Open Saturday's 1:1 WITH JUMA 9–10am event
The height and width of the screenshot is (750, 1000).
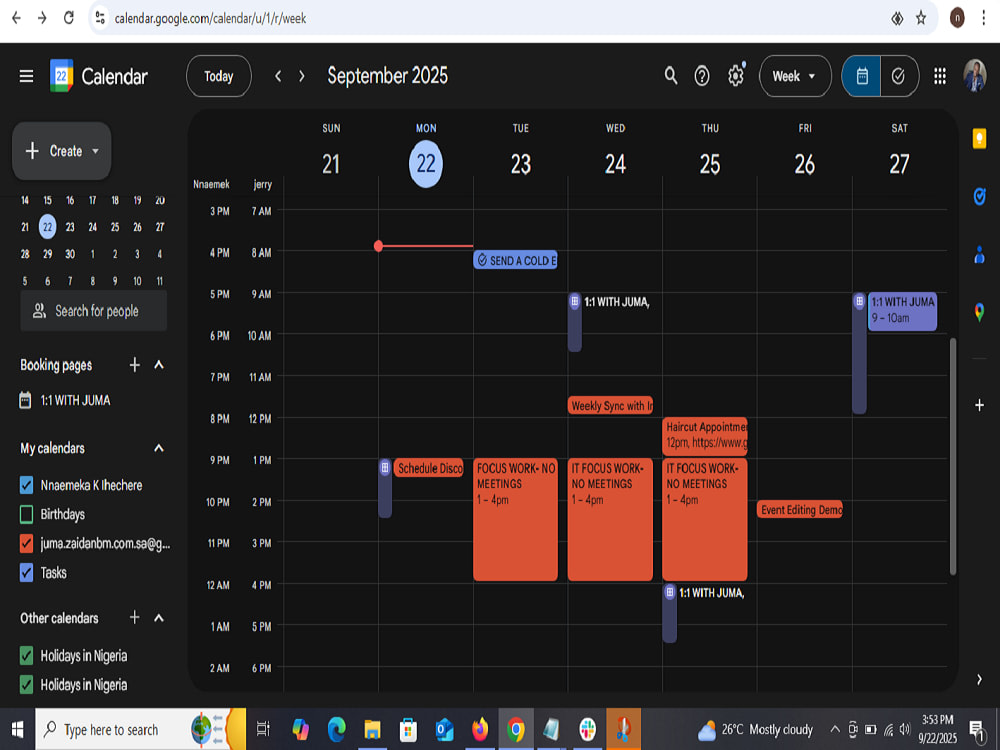tap(902, 311)
